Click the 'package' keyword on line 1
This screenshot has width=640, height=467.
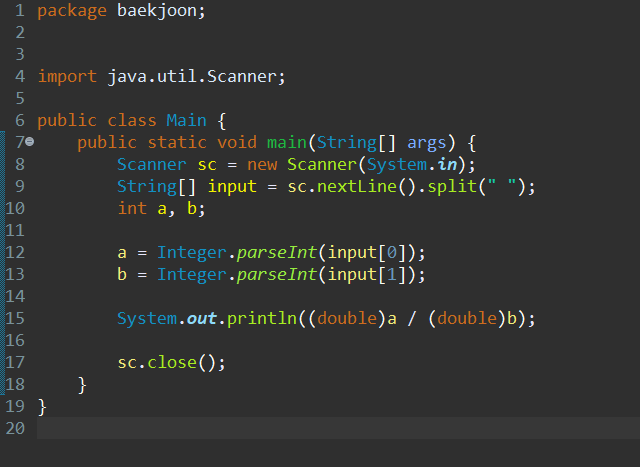point(72,11)
